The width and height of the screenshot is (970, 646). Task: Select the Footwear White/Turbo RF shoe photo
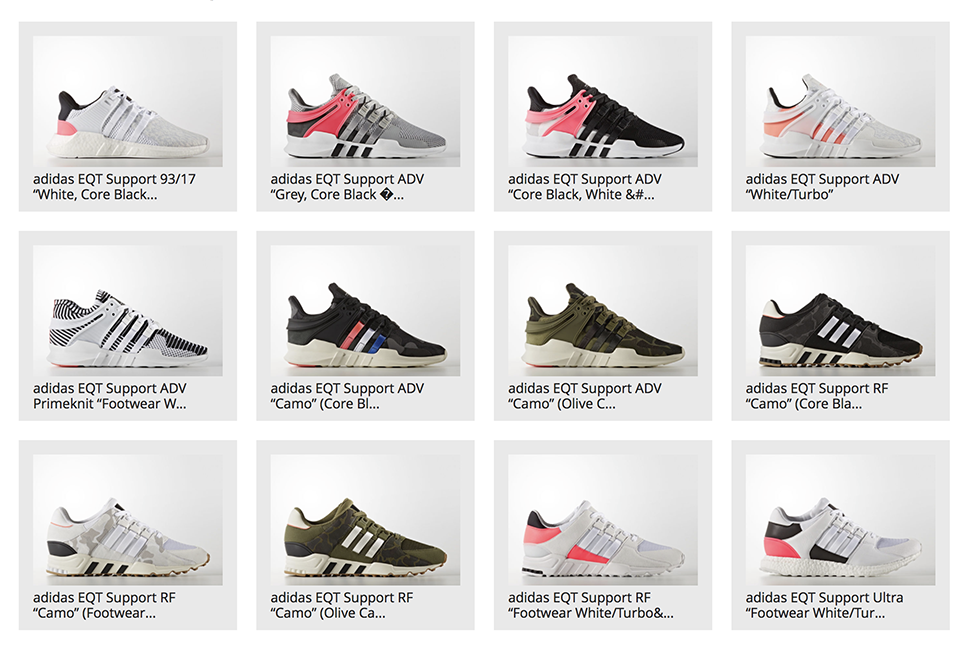coord(603,520)
